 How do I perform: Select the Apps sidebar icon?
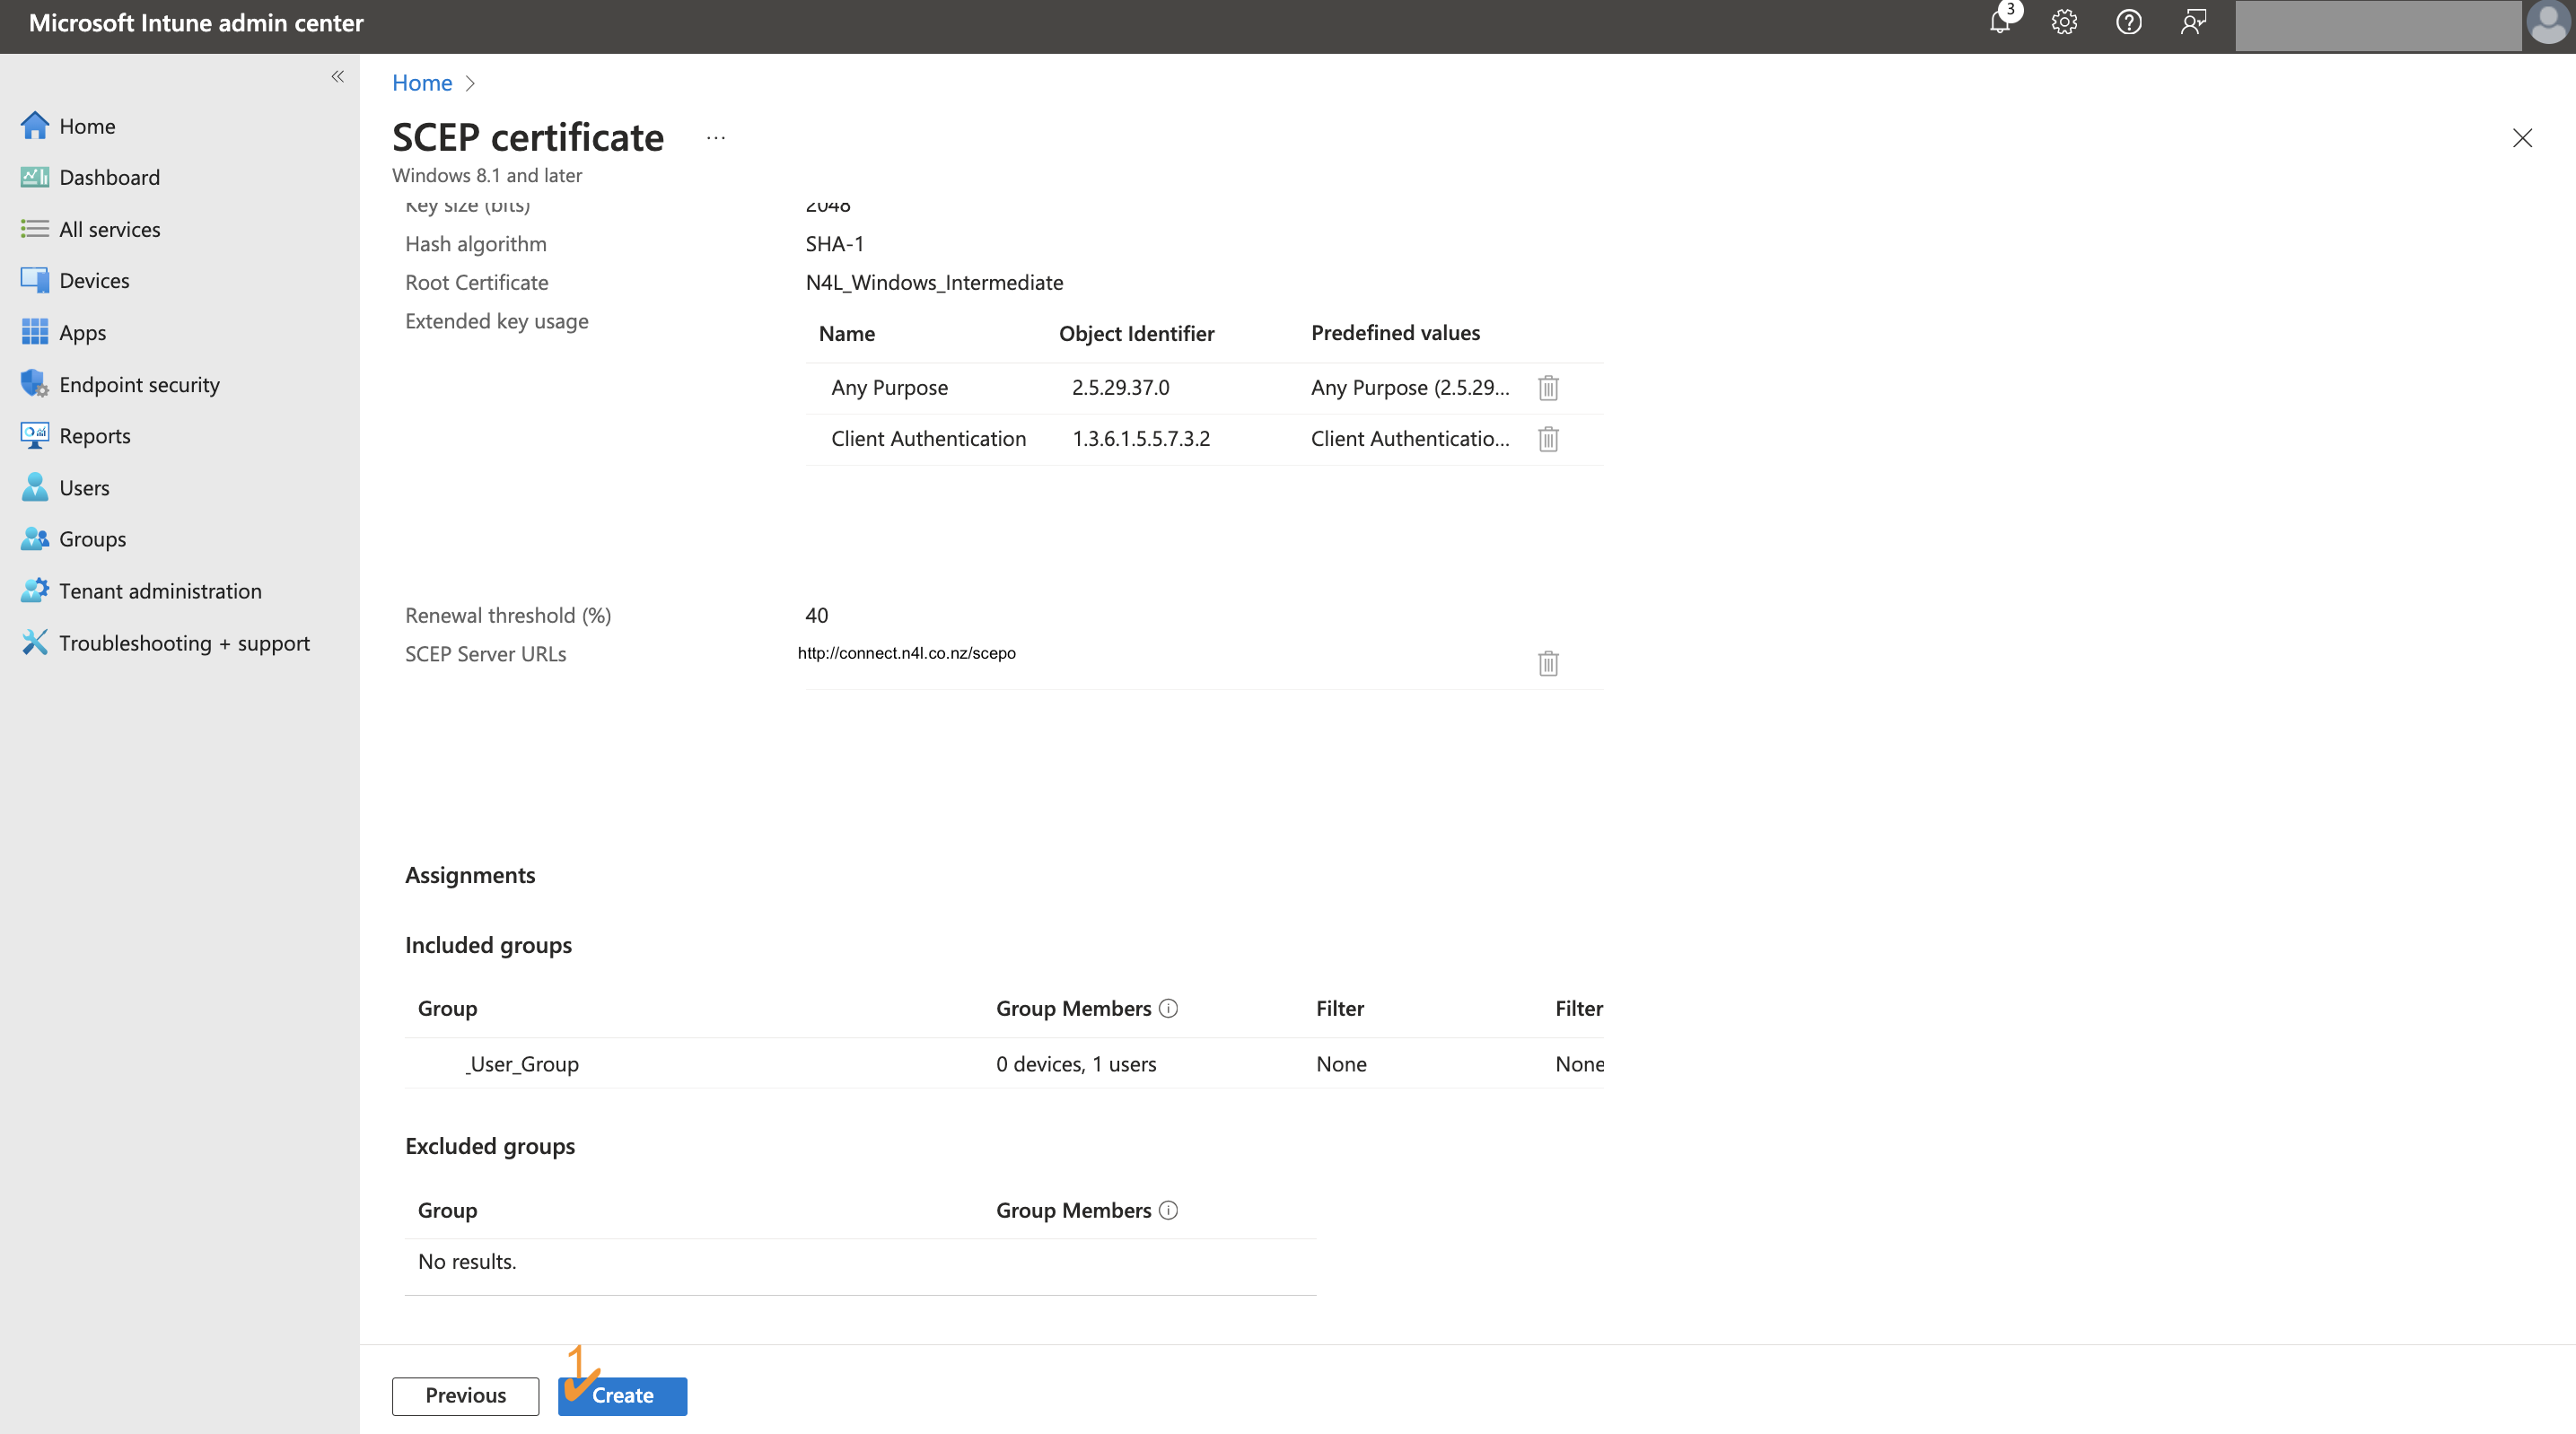[34, 332]
